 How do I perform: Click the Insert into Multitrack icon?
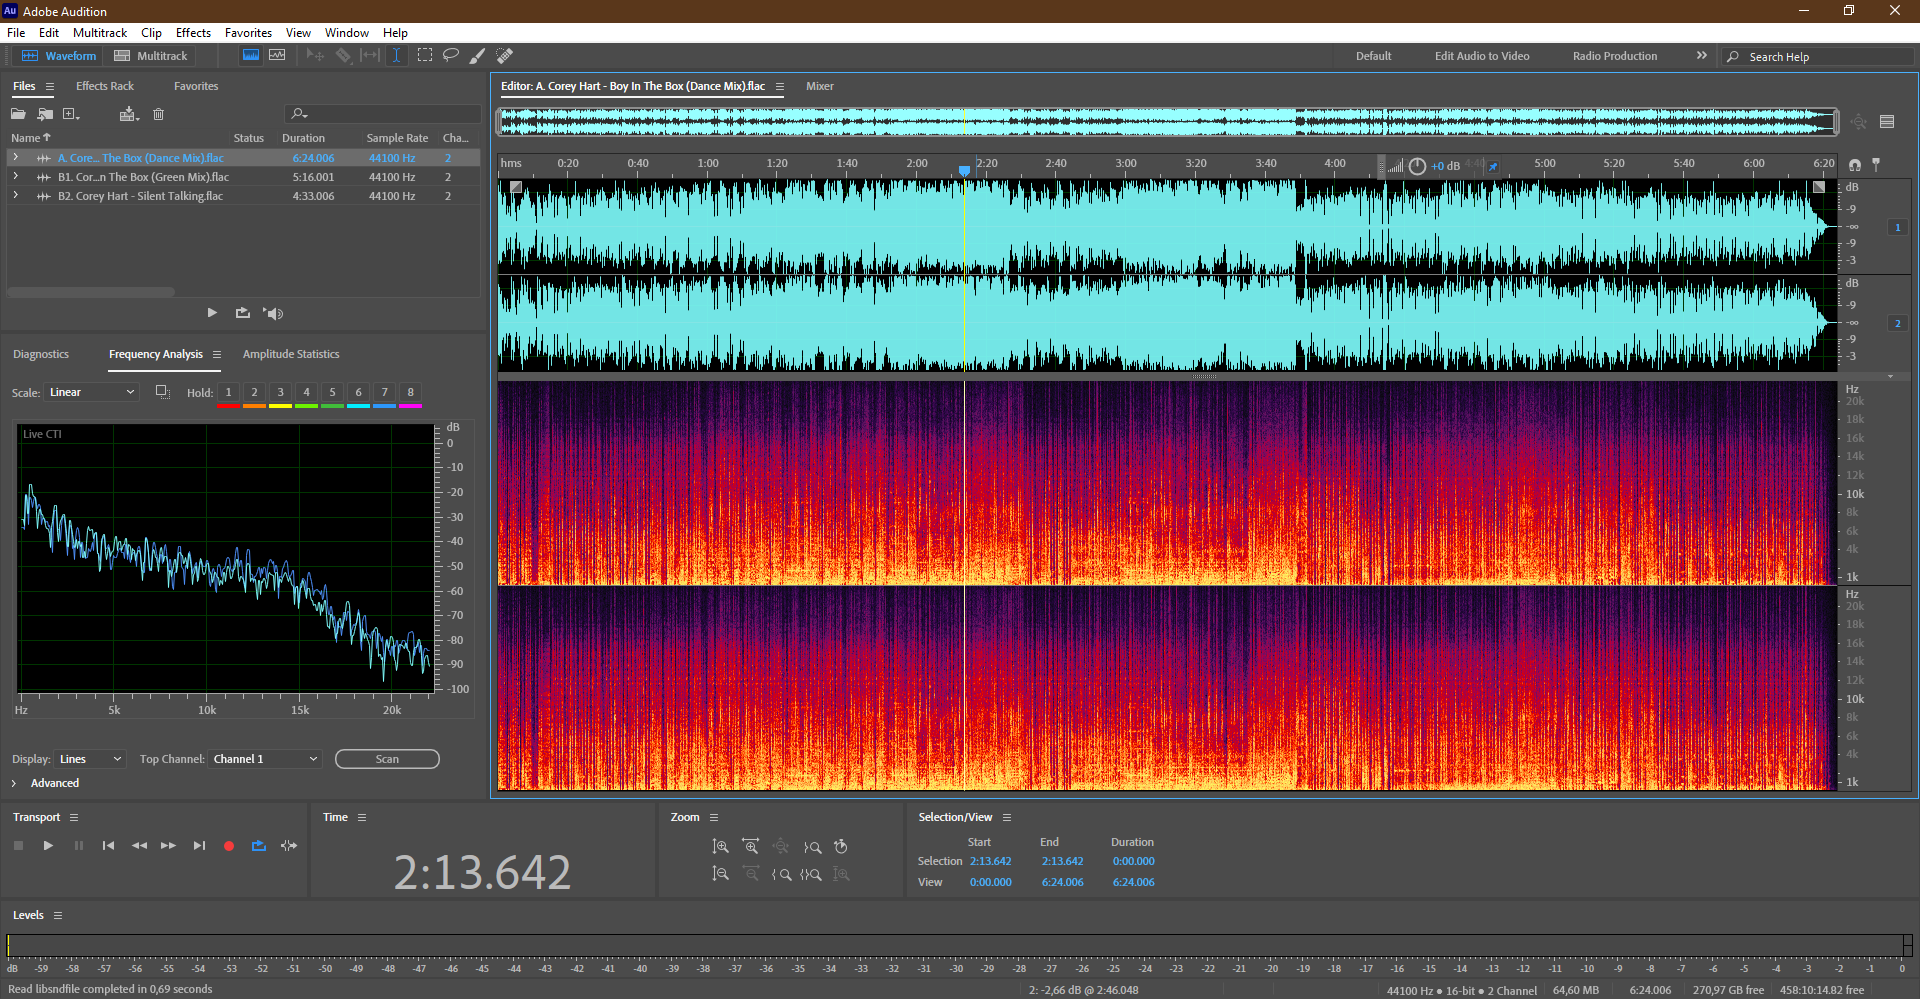[128, 114]
